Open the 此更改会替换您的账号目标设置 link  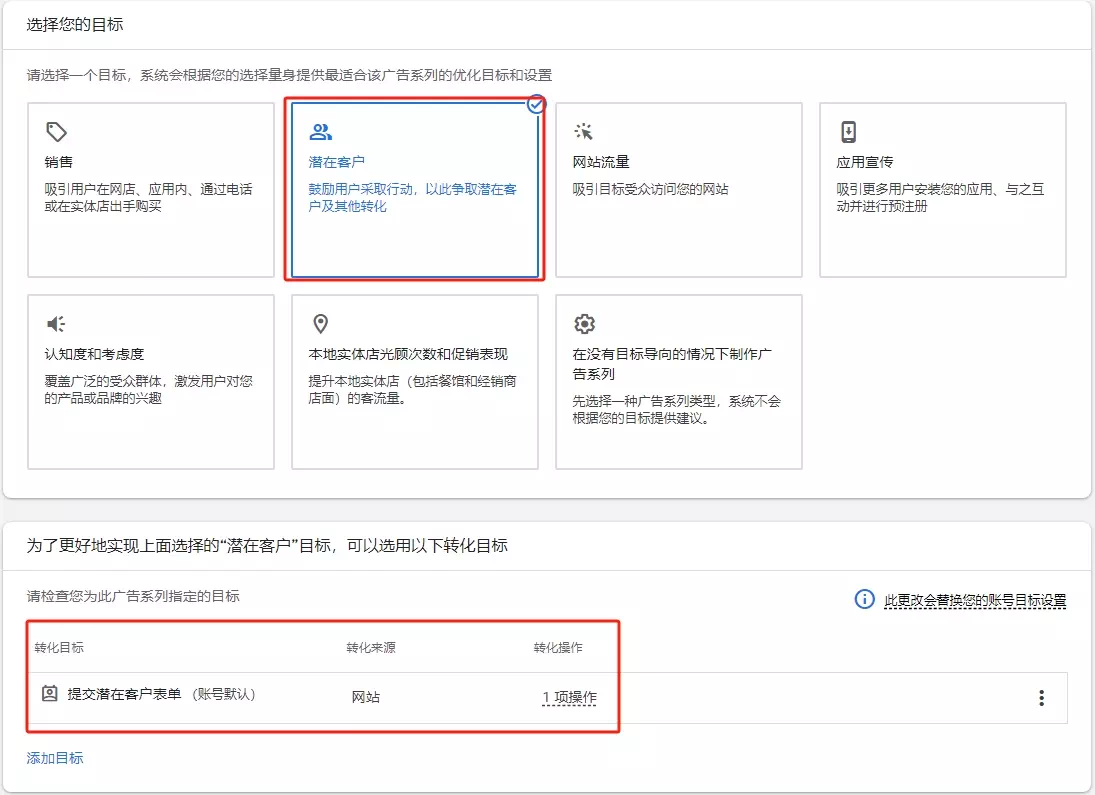click(x=975, y=600)
